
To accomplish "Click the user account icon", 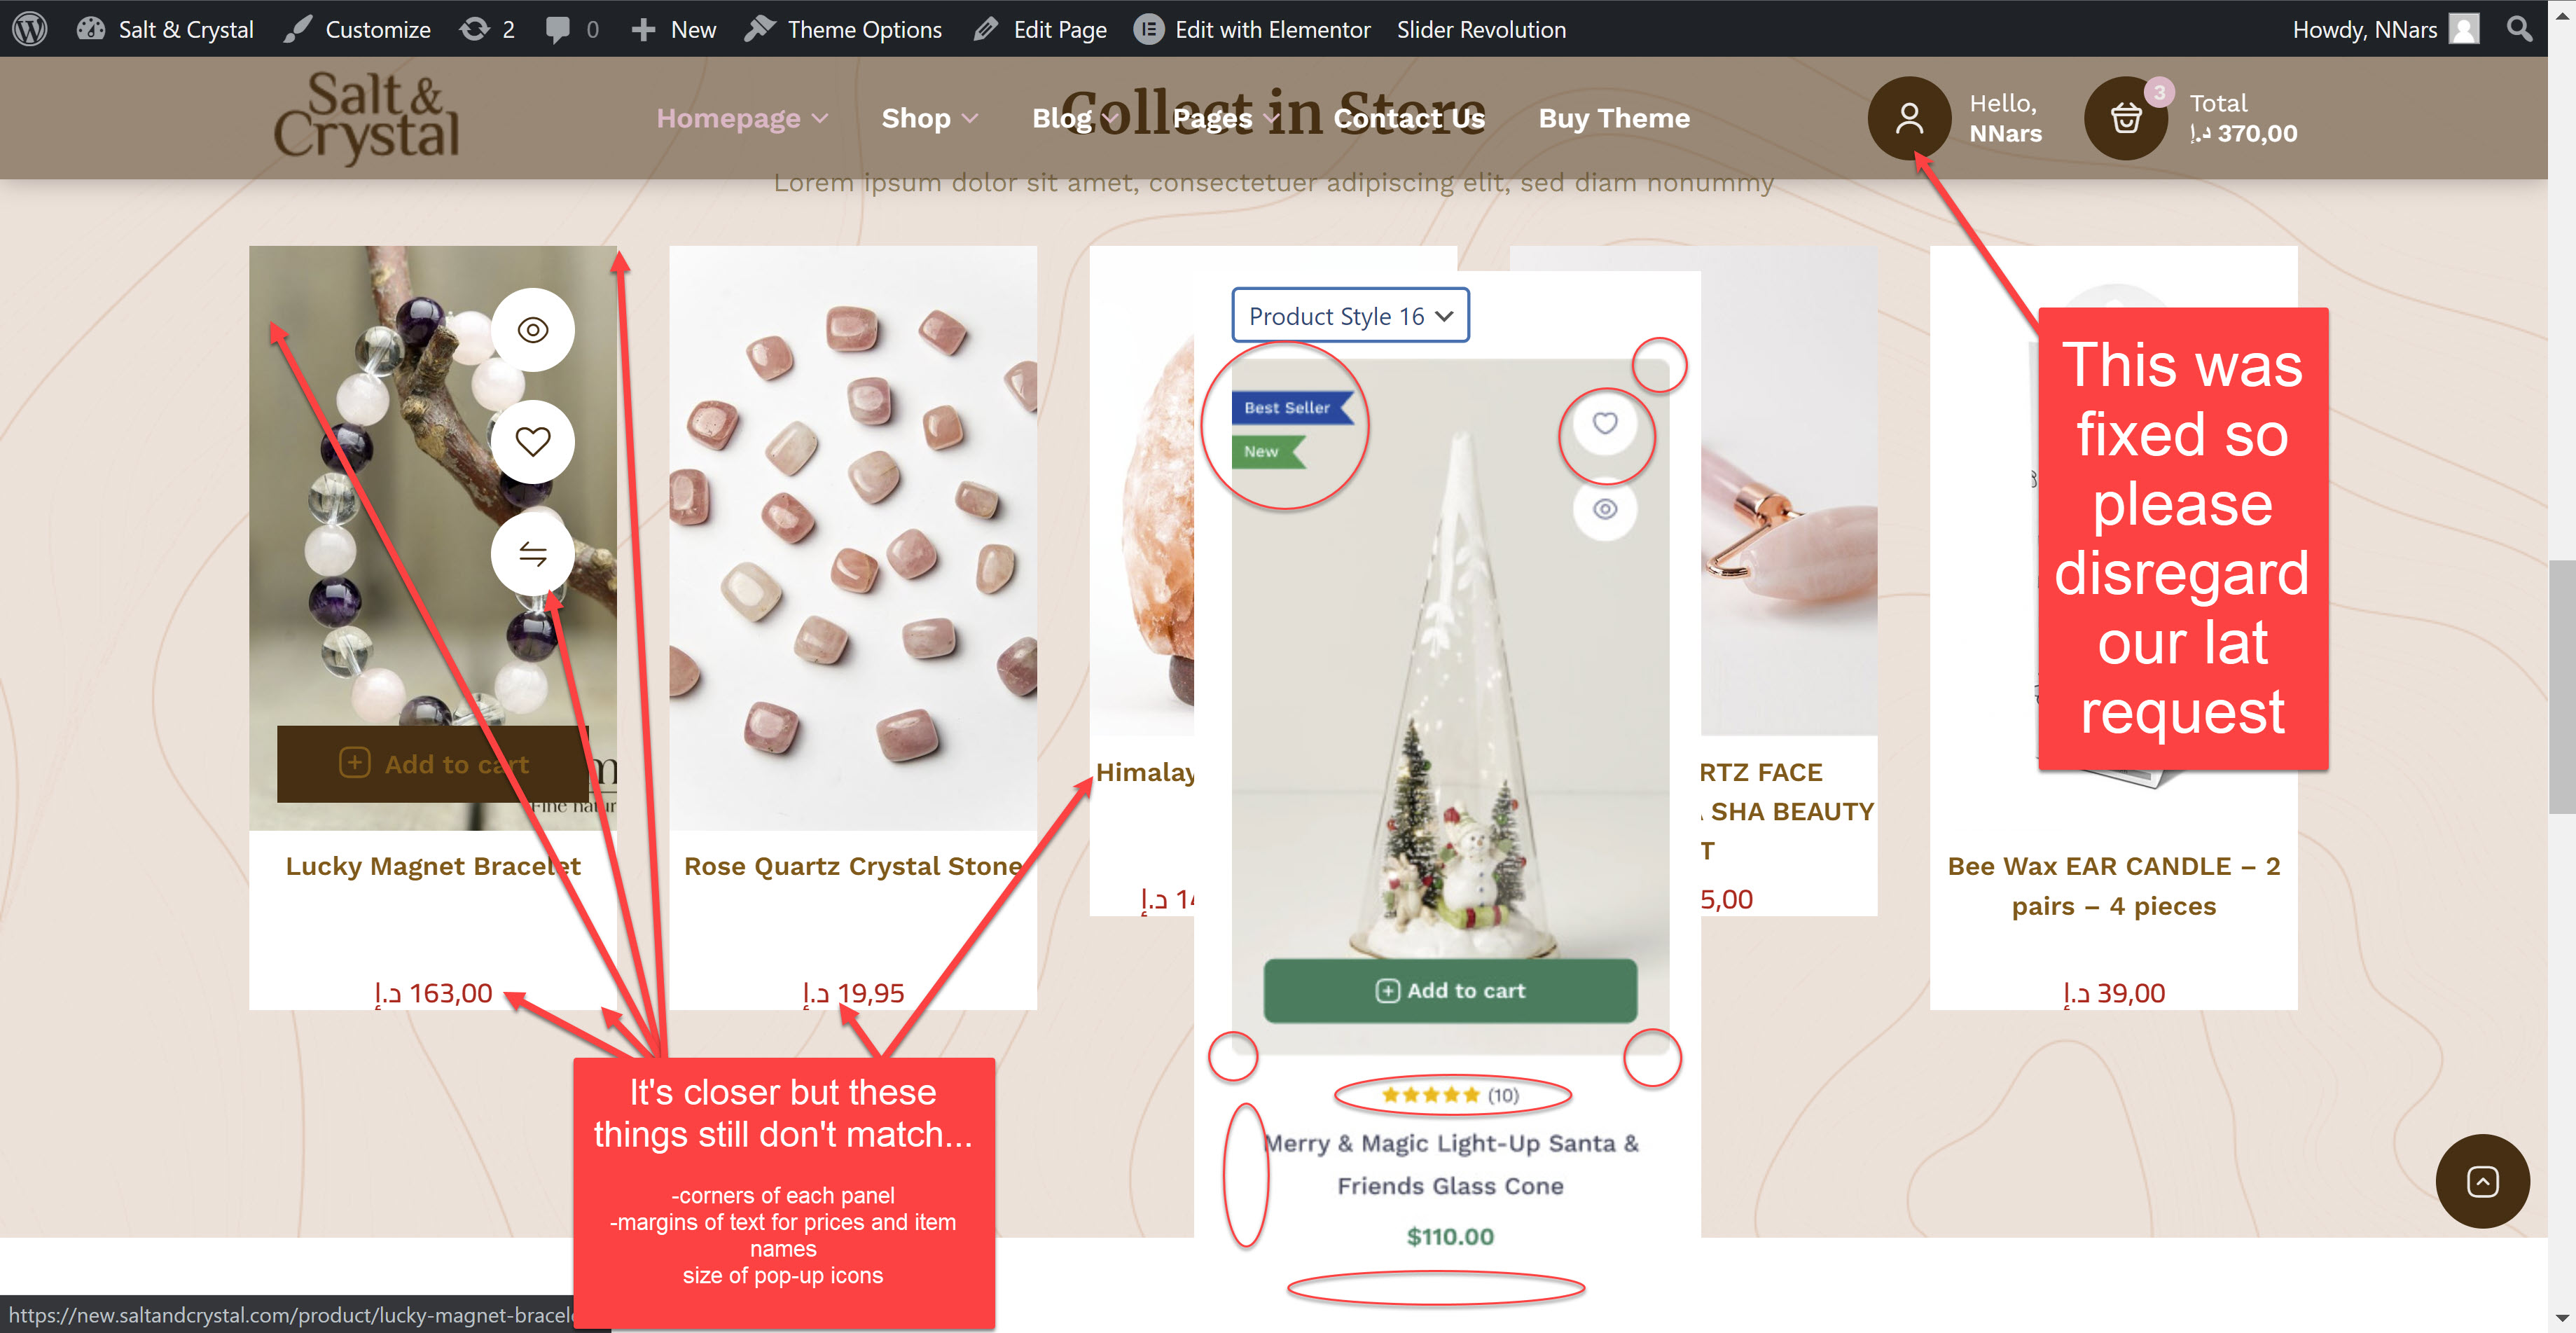I will click(x=1909, y=118).
